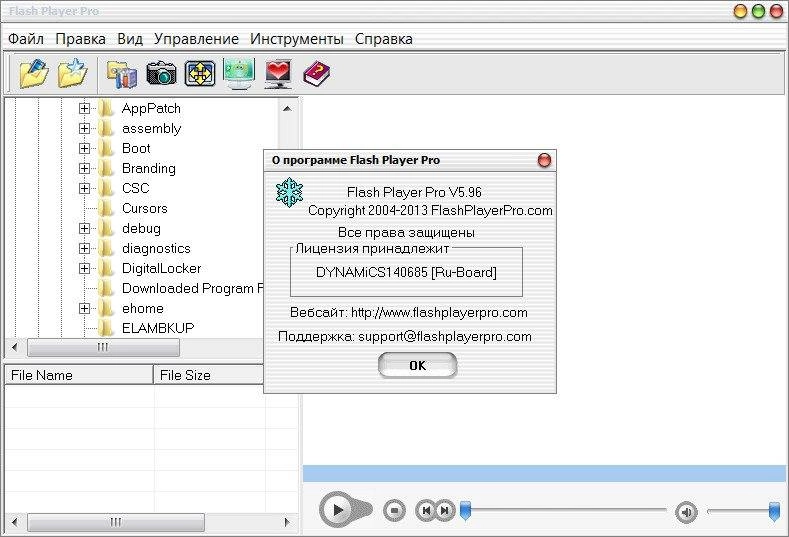Select the Branding tree item
Viewport: 789px width, 537px height.
click(149, 168)
